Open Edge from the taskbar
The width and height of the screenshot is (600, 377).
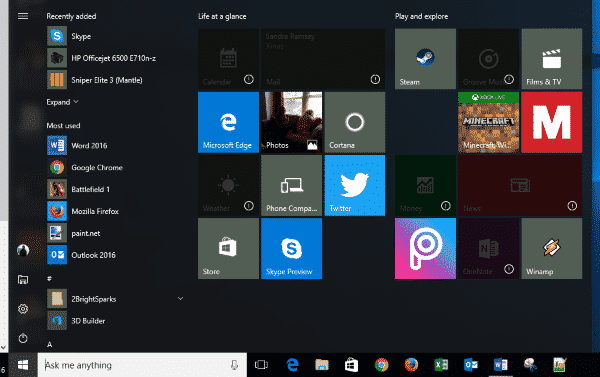click(292, 365)
